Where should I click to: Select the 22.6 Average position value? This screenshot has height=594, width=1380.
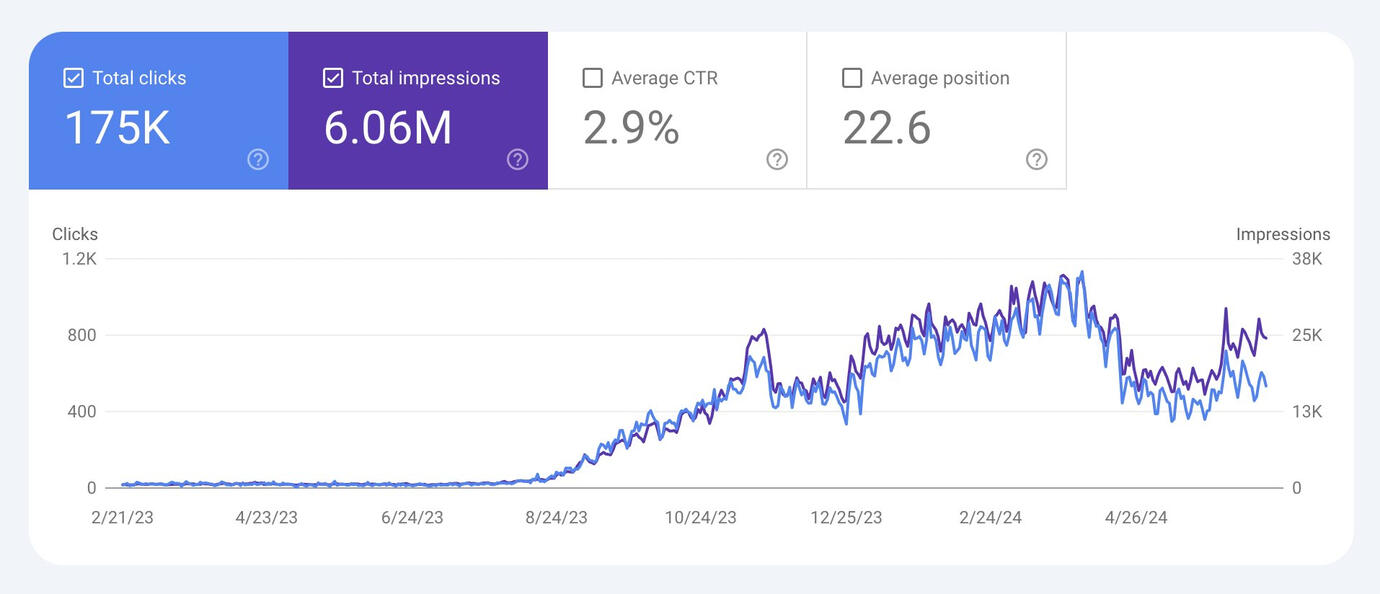[x=886, y=128]
